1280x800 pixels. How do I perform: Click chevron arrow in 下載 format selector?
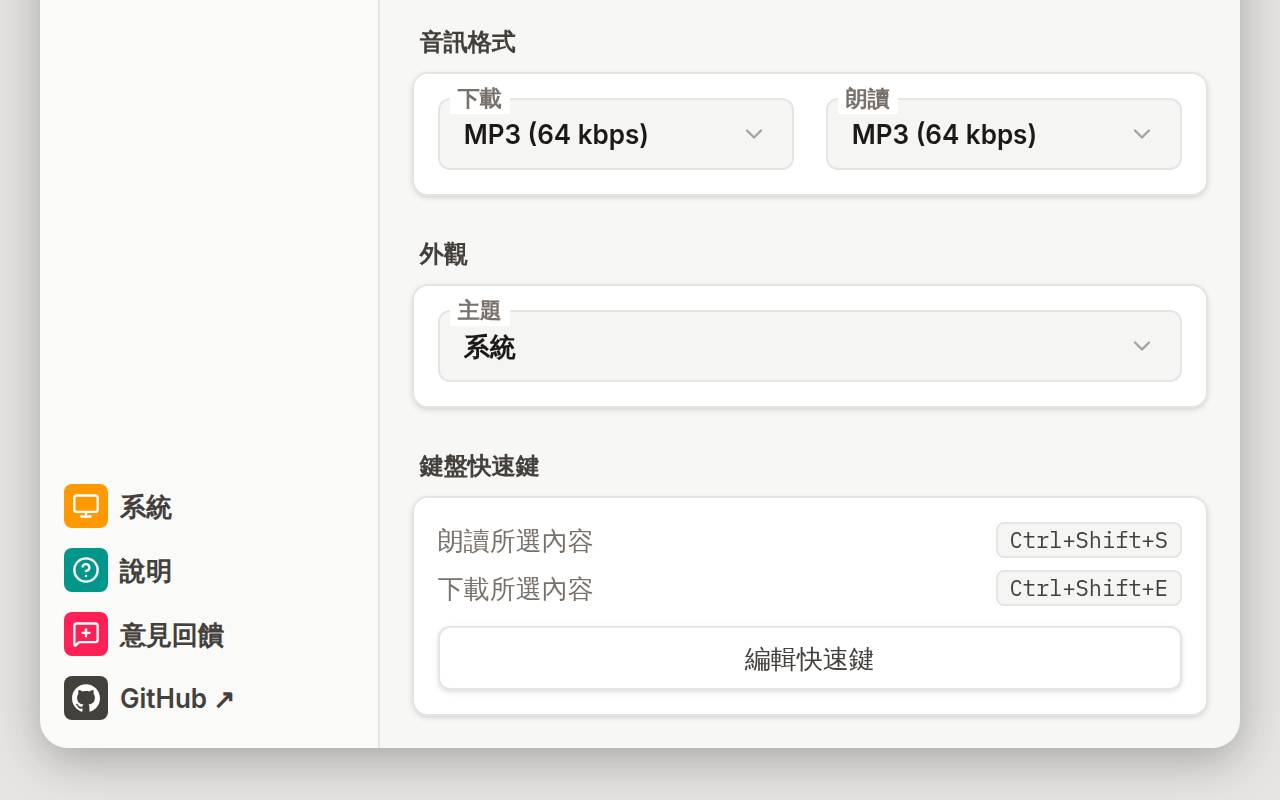click(x=754, y=134)
